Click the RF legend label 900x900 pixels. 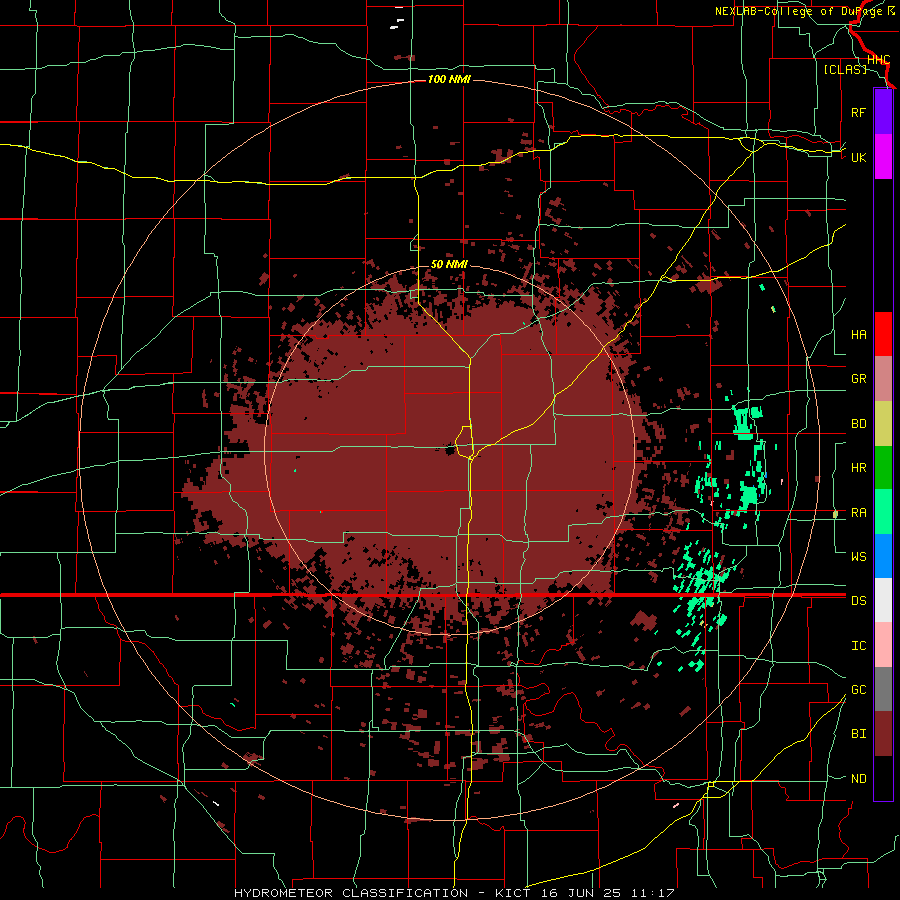(x=858, y=112)
